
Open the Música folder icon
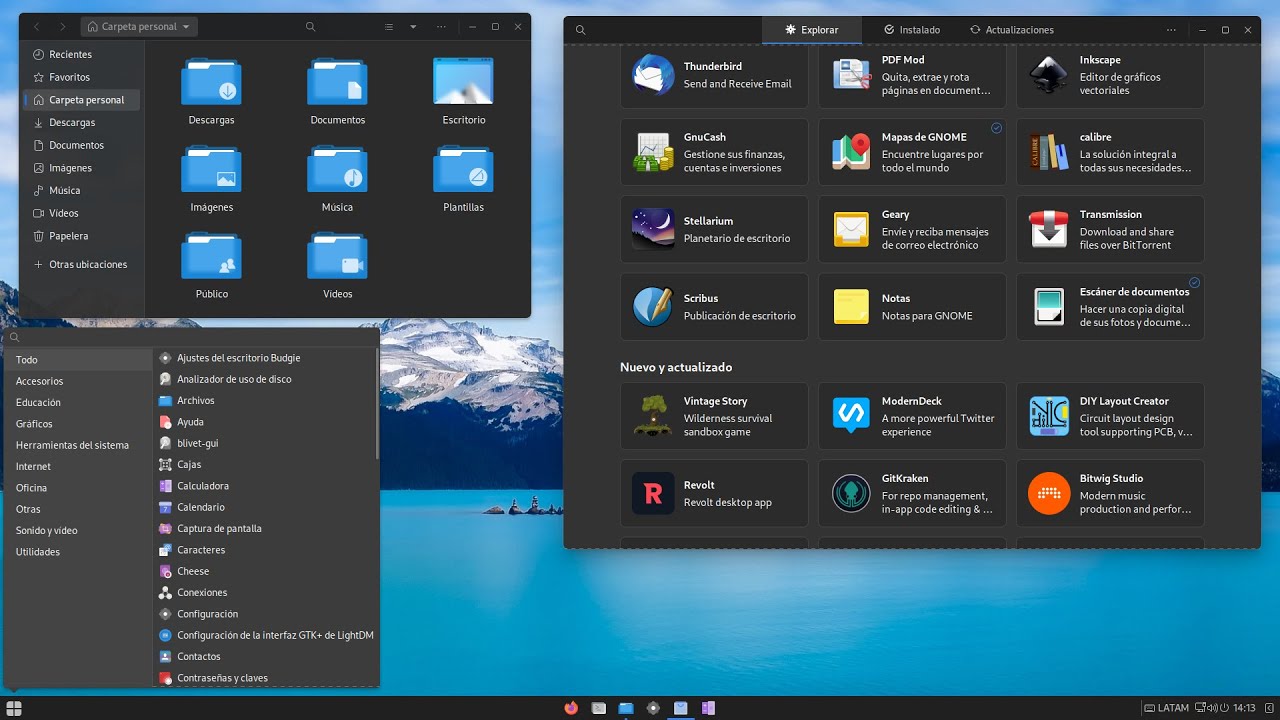(337, 169)
